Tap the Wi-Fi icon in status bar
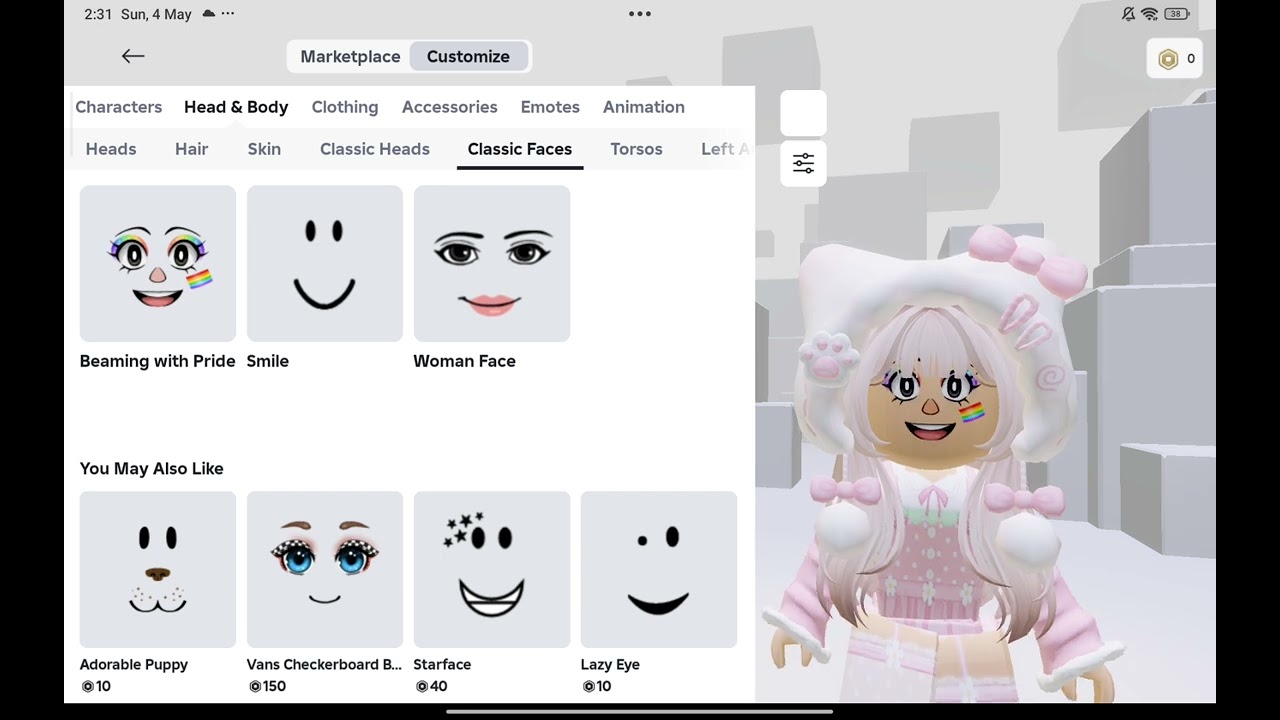 (x=1149, y=14)
